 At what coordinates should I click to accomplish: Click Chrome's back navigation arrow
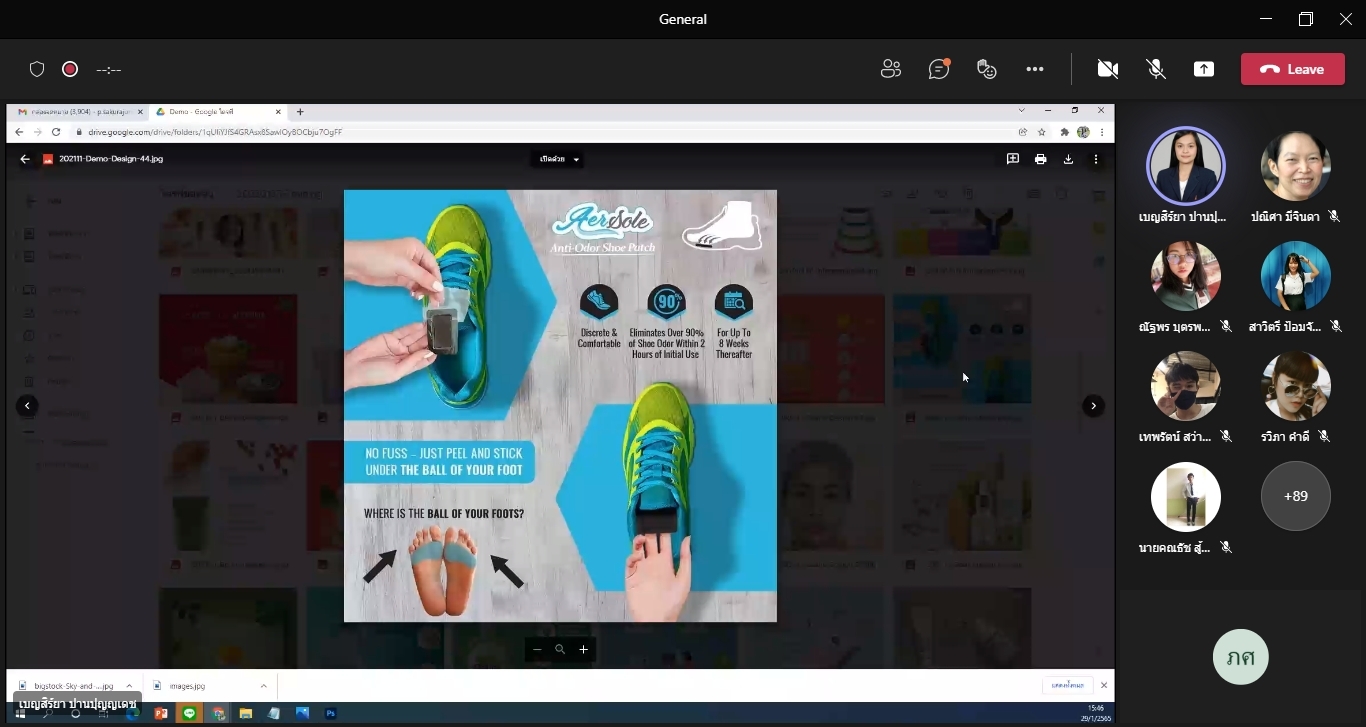[x=18, y=132]
